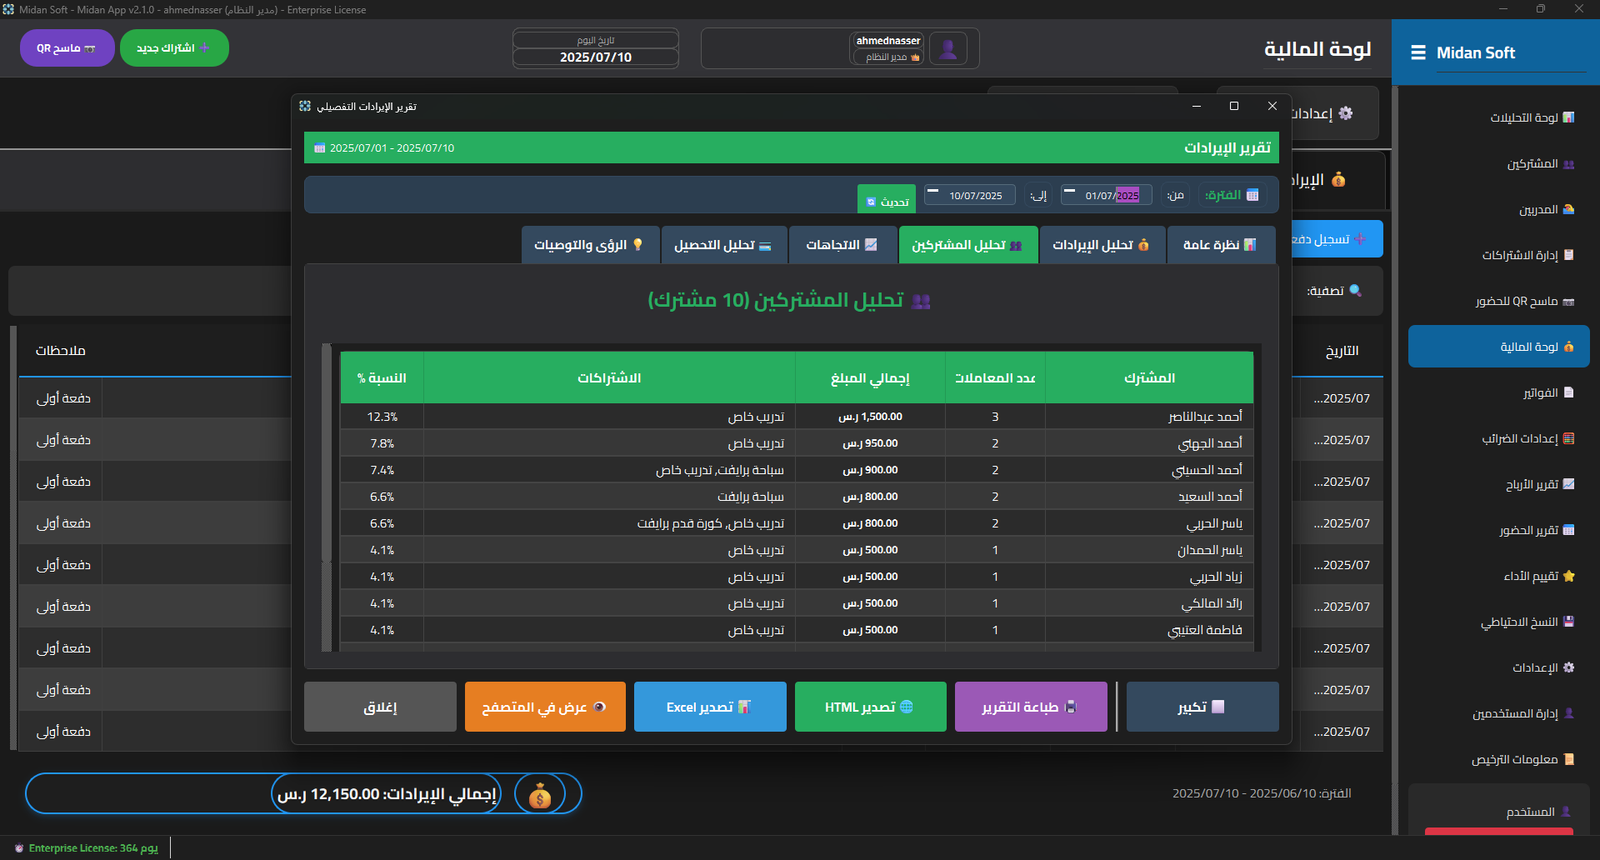The width and height of the screenshot is (1600, 860).
Task: Go to المدربين in the sidebar
Action: click(1499, 210)
